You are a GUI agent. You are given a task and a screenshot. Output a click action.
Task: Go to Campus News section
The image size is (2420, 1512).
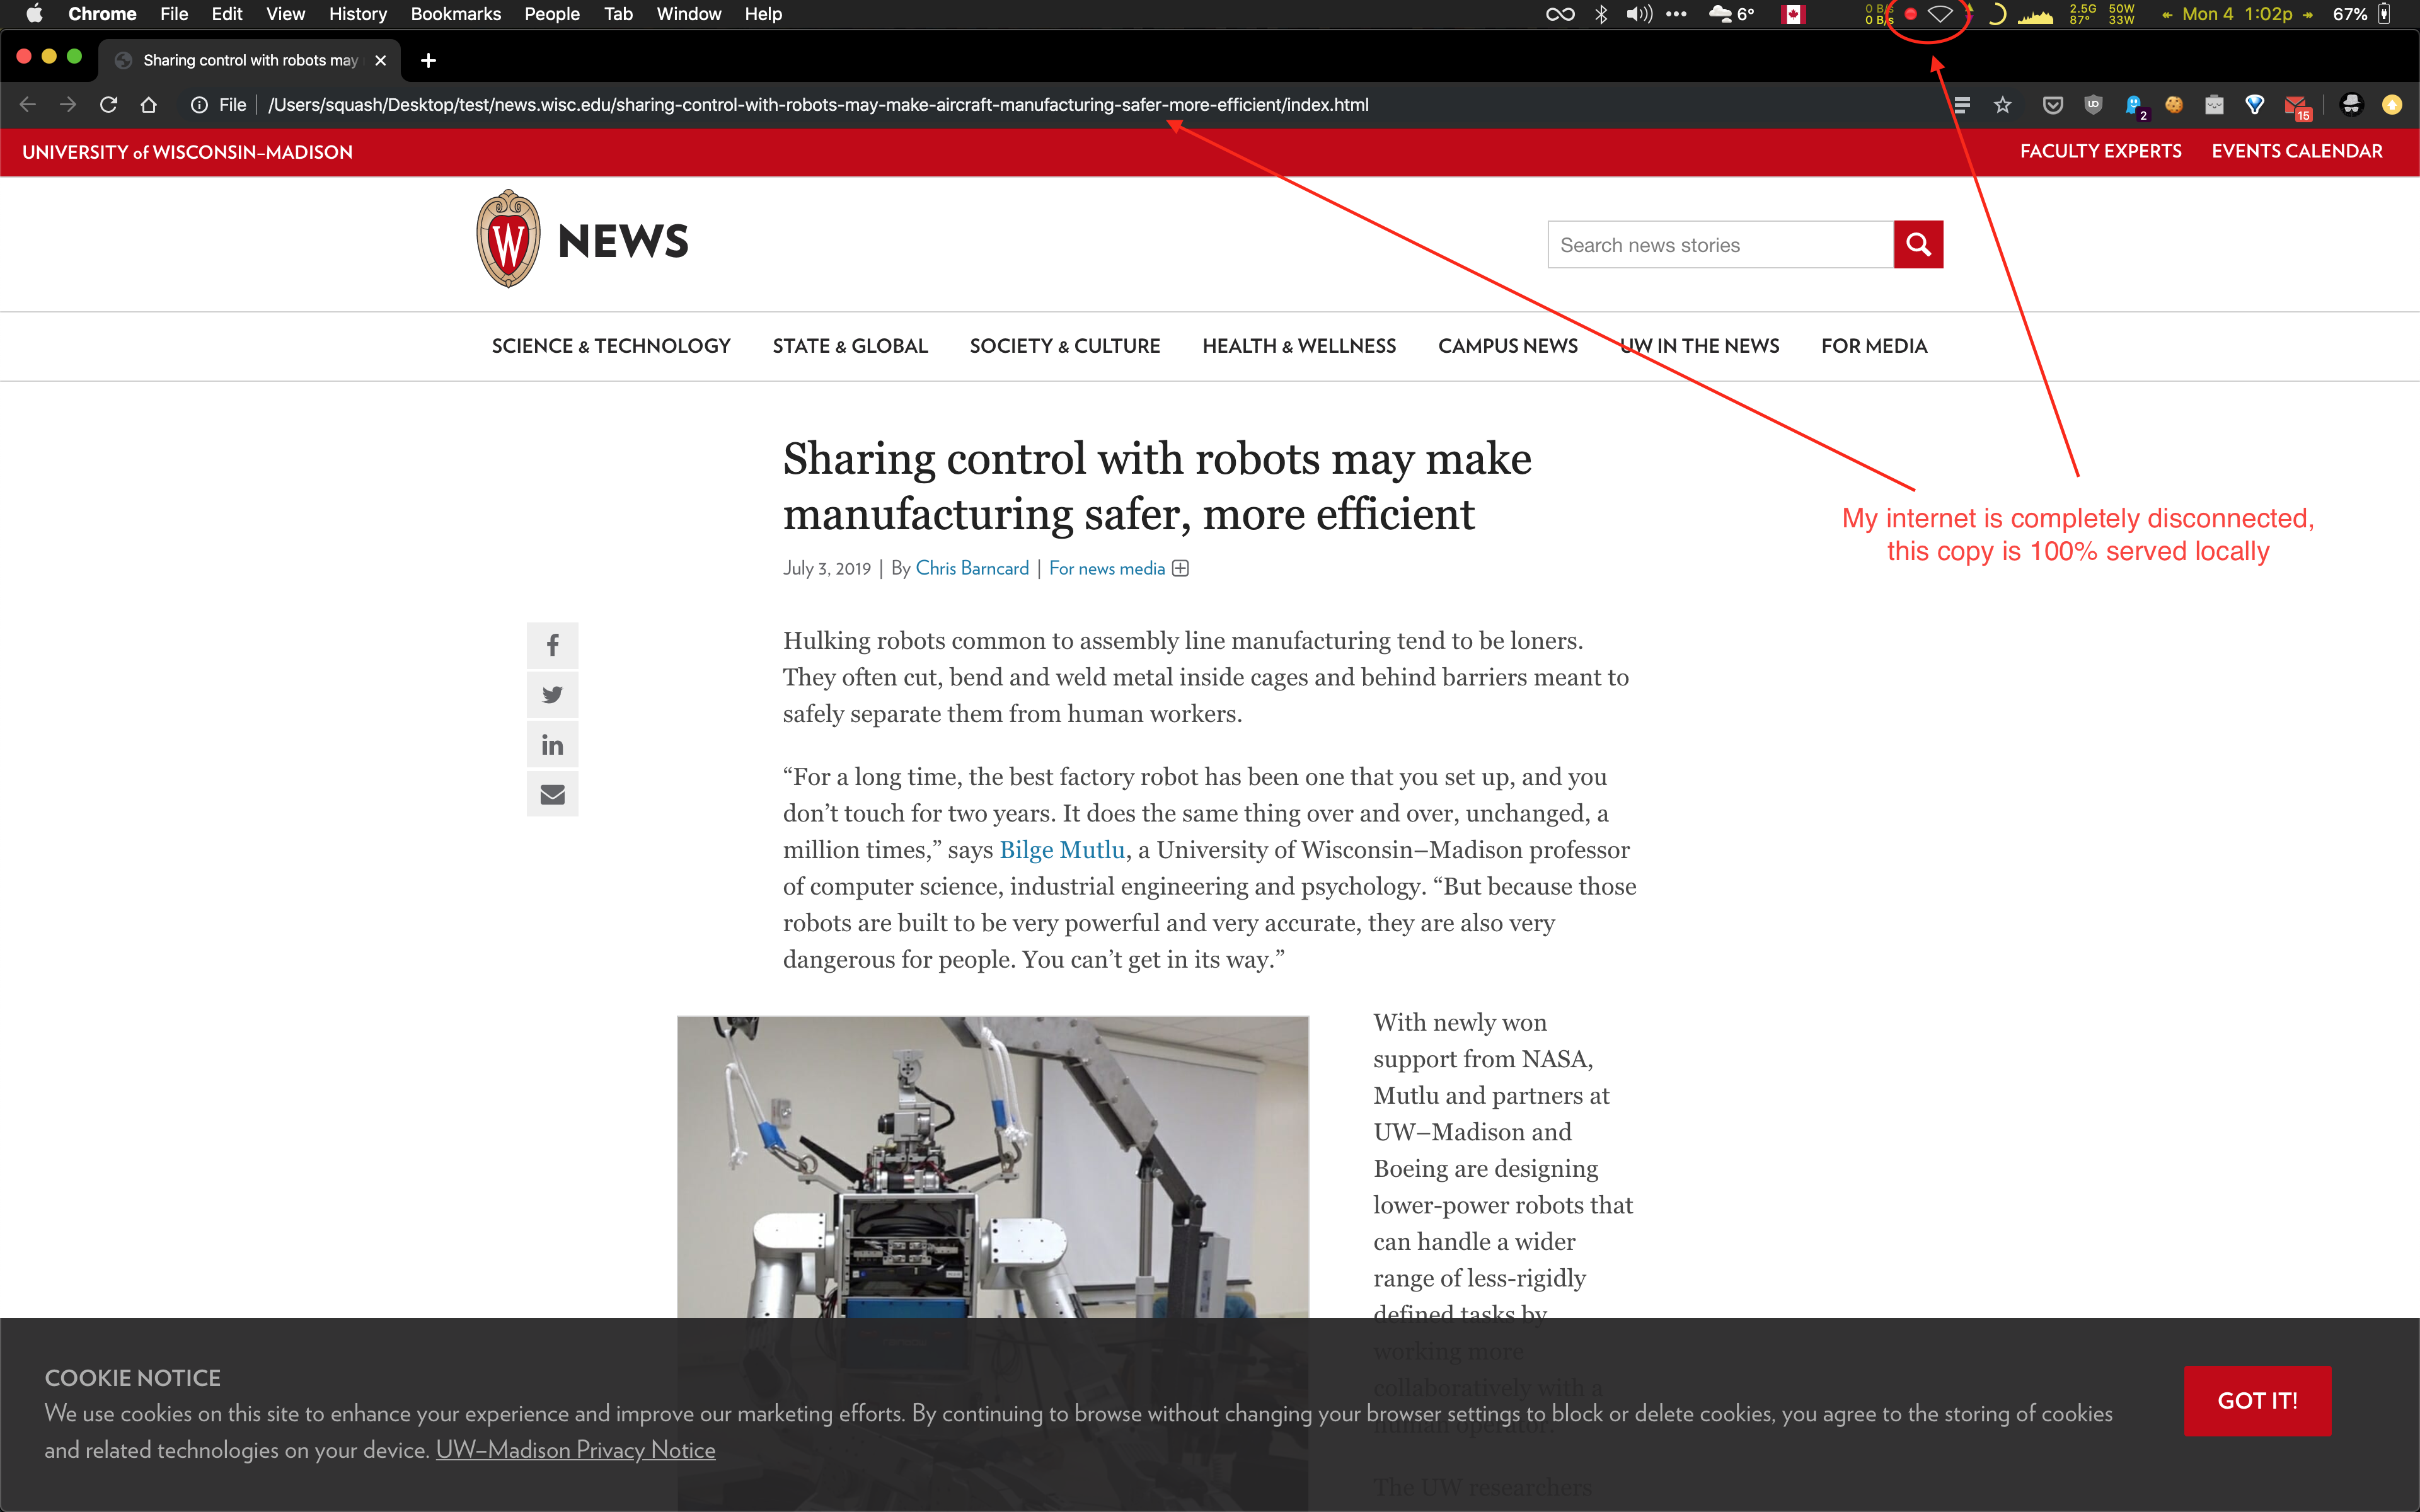(1508, 346)
